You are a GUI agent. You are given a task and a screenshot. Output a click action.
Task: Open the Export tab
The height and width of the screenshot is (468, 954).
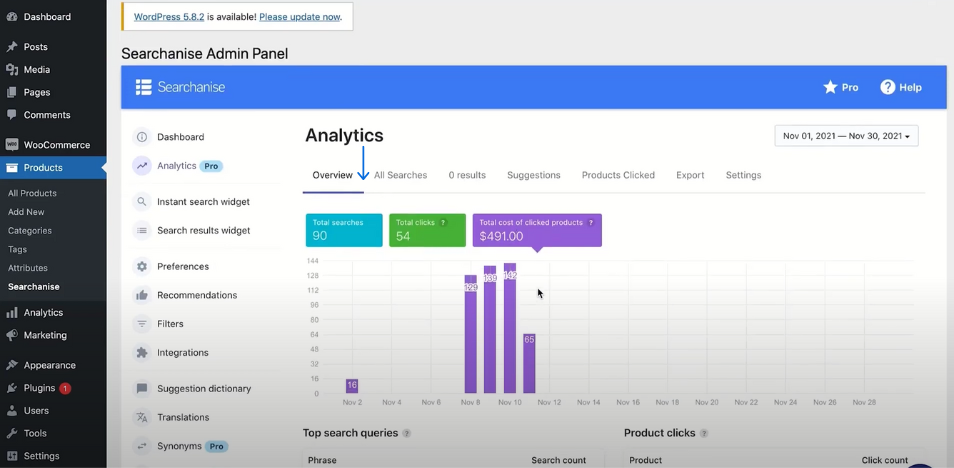[690, 175]
